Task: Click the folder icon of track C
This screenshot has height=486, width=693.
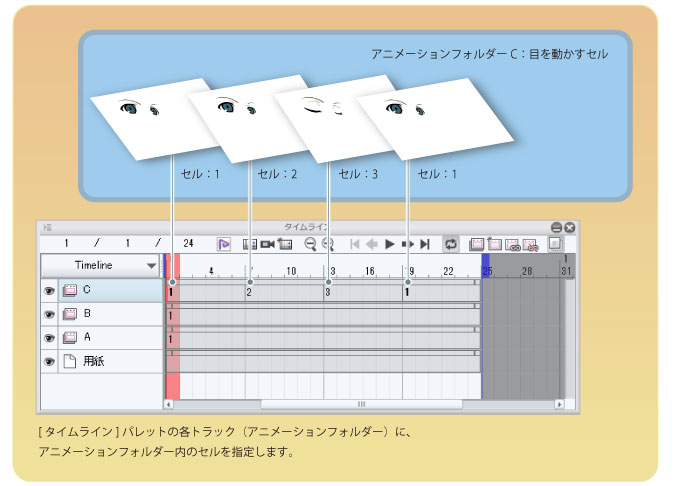Action: tap(70, 290)
